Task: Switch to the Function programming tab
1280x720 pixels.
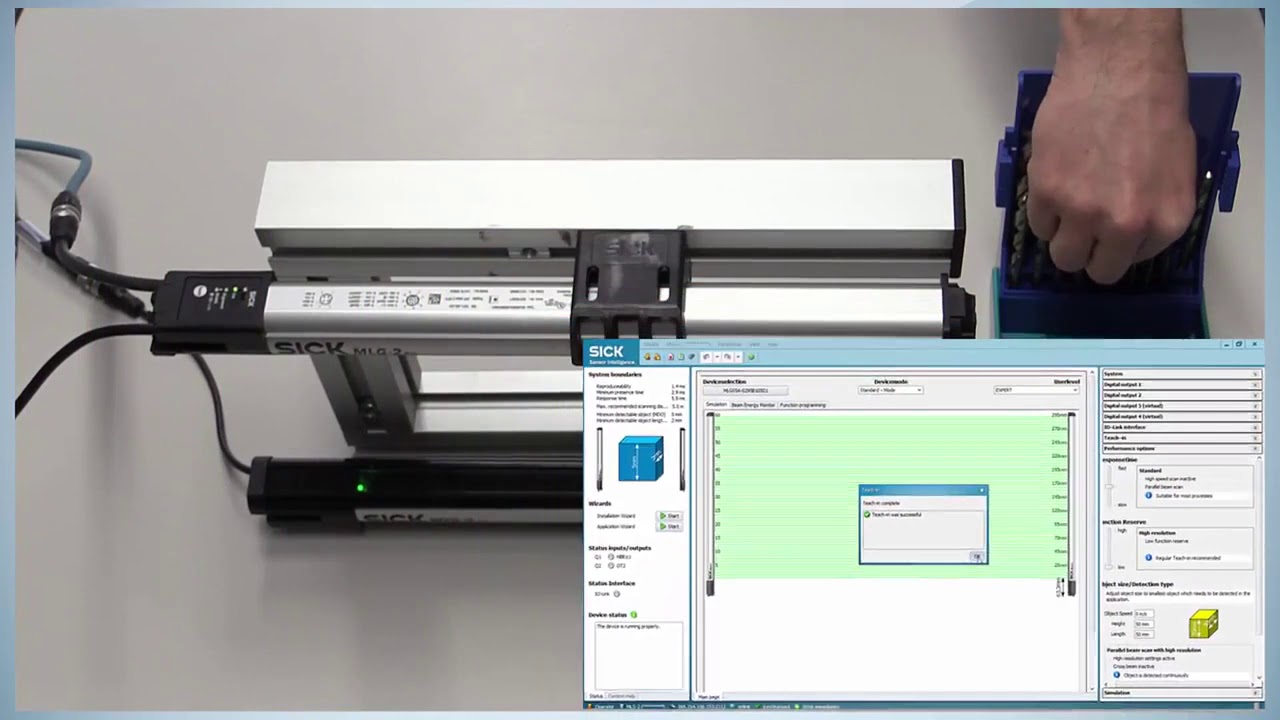Action: (803, 405)
